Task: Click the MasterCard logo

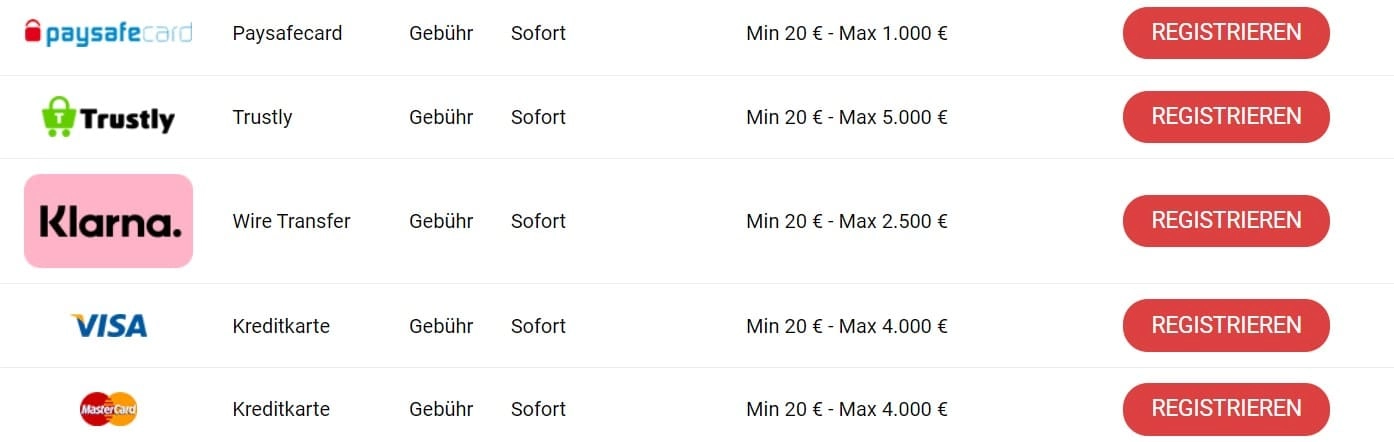Action: pyautogui.click(x=108, y=409)
